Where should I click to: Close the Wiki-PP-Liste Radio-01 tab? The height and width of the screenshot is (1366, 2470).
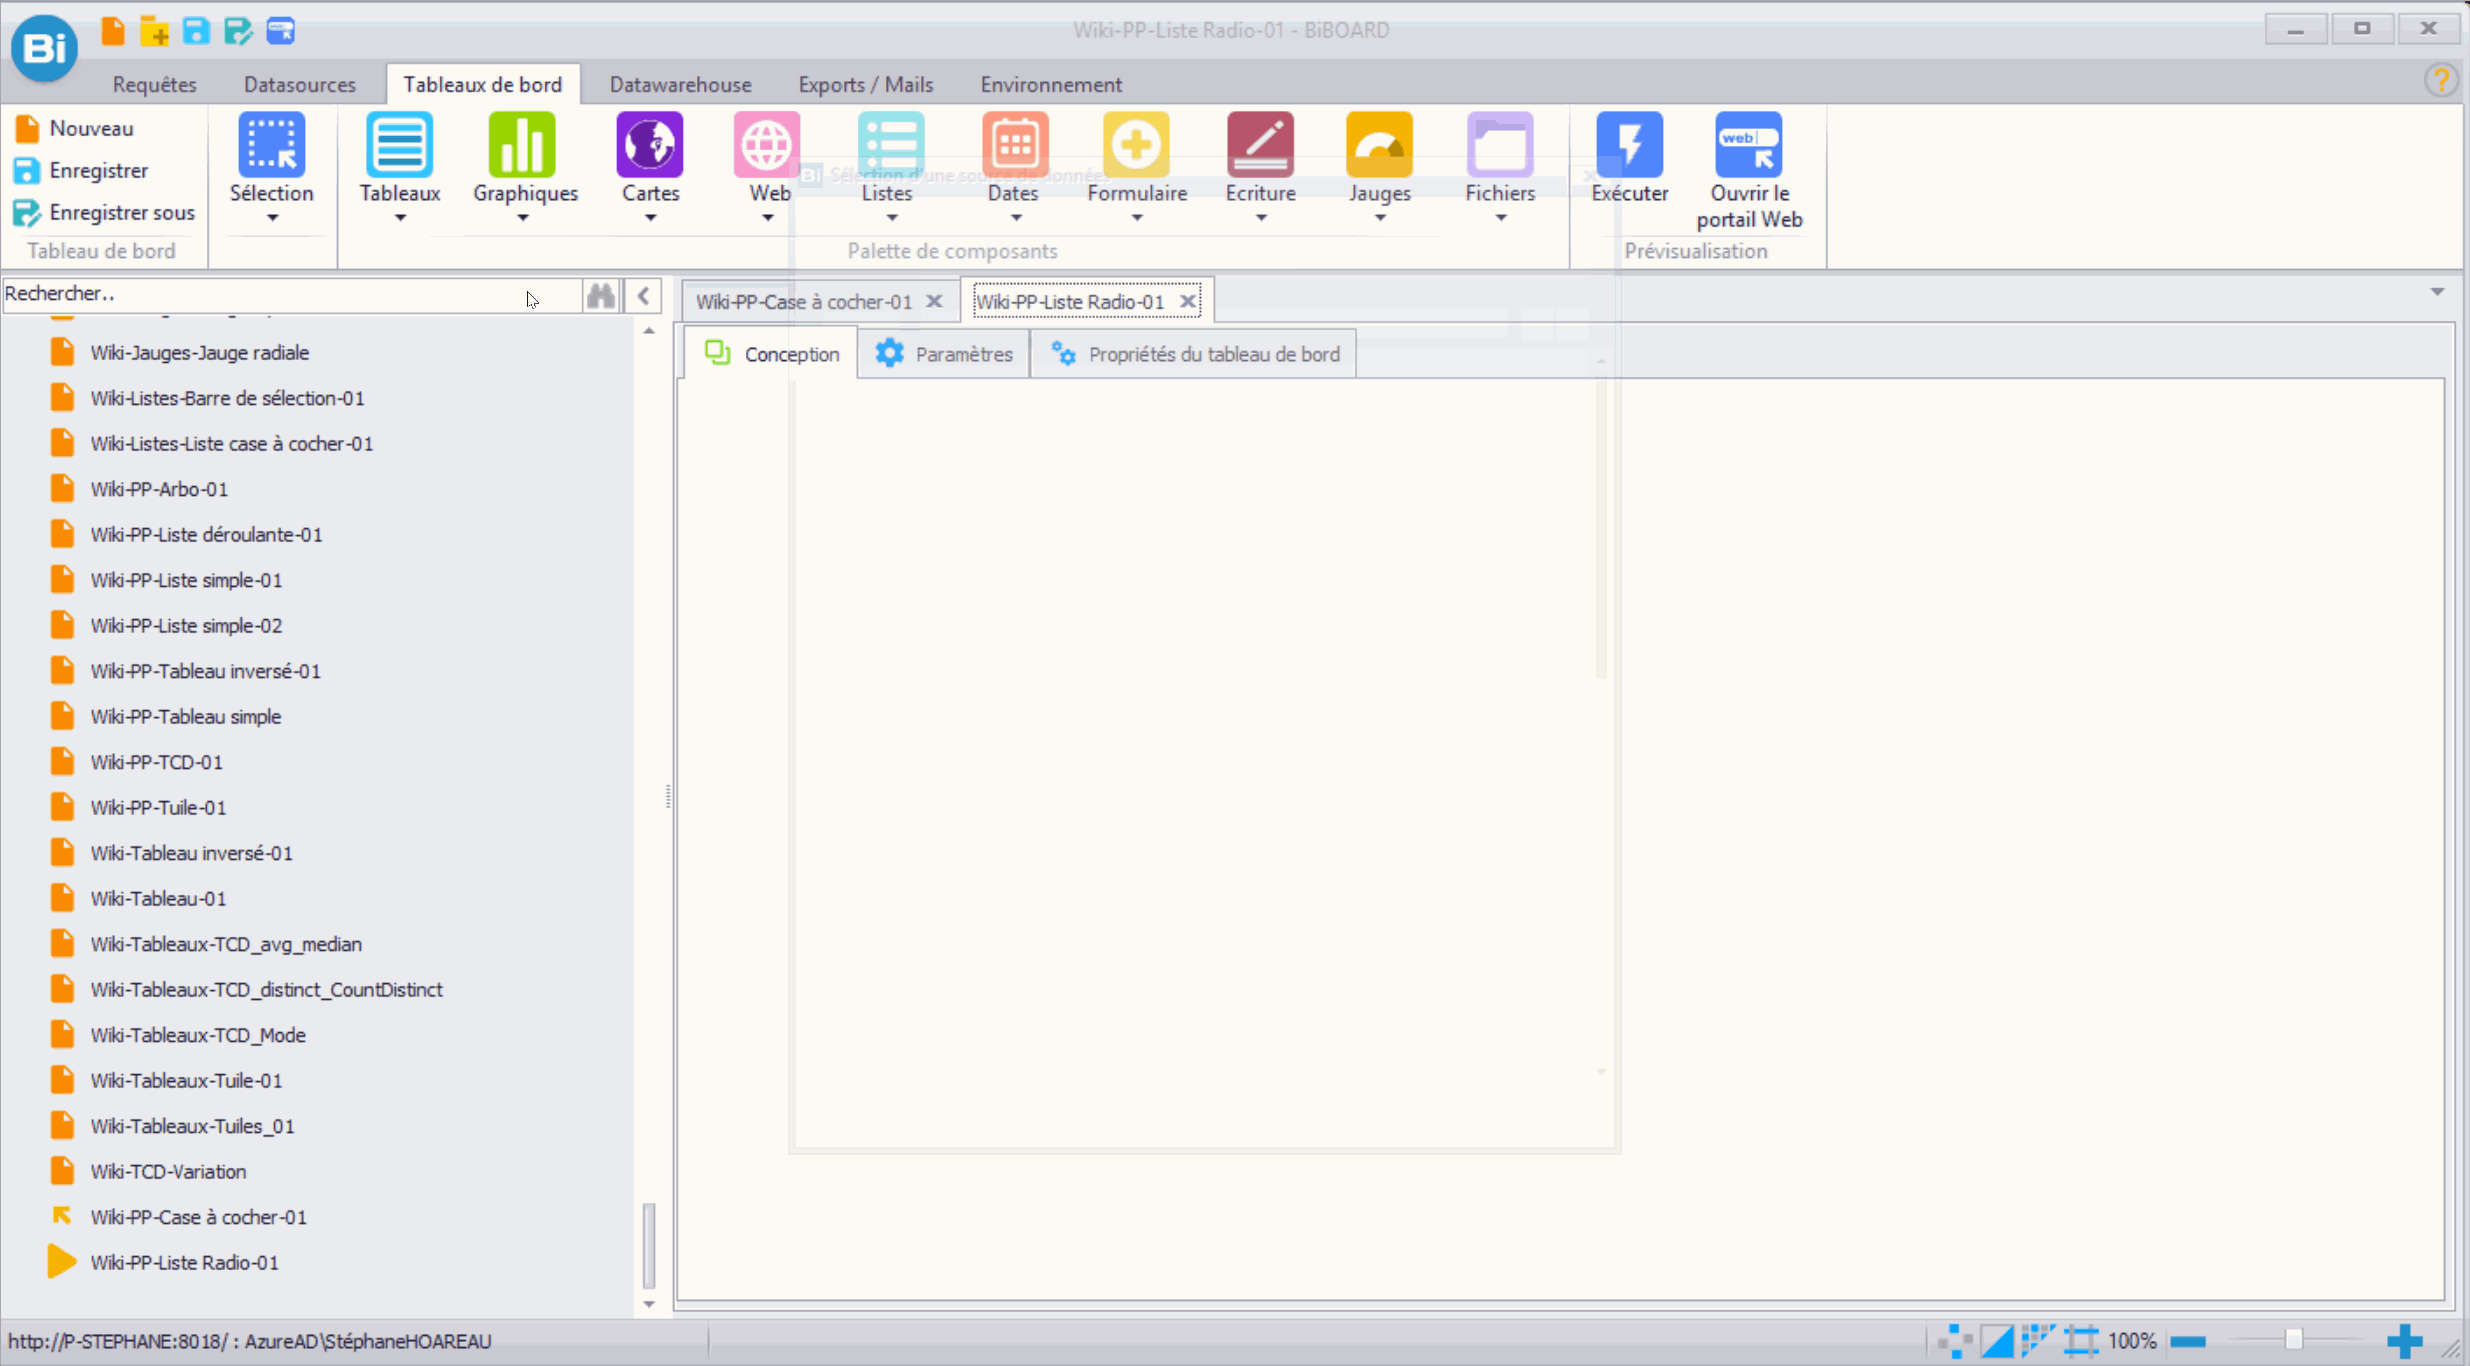click(x=1188, y=301)
